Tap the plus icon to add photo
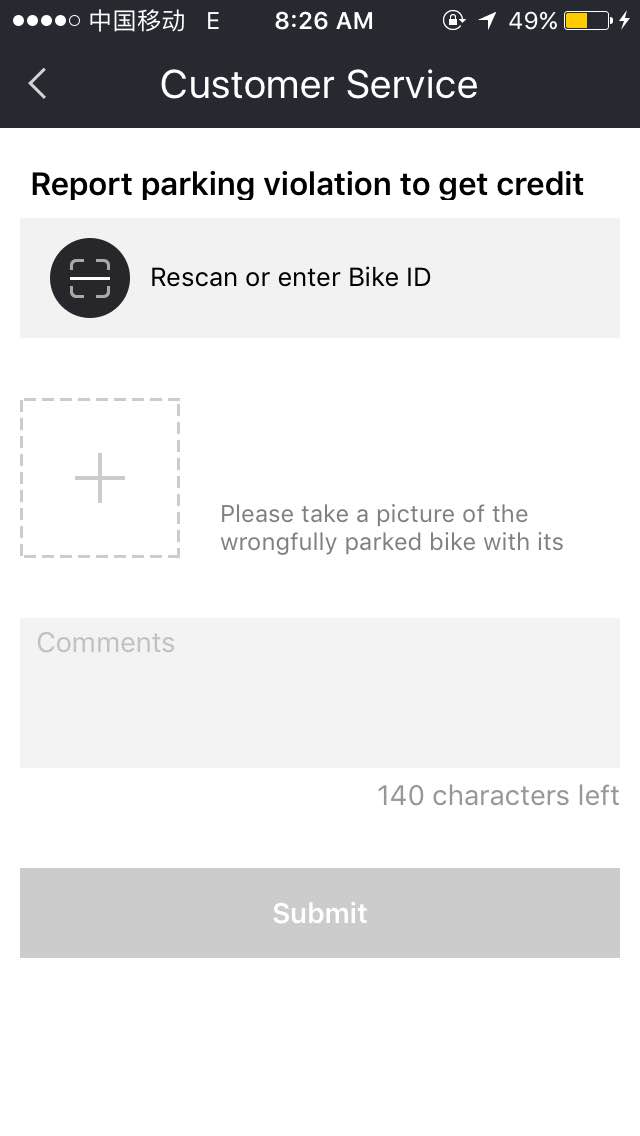 click(100, 478)
